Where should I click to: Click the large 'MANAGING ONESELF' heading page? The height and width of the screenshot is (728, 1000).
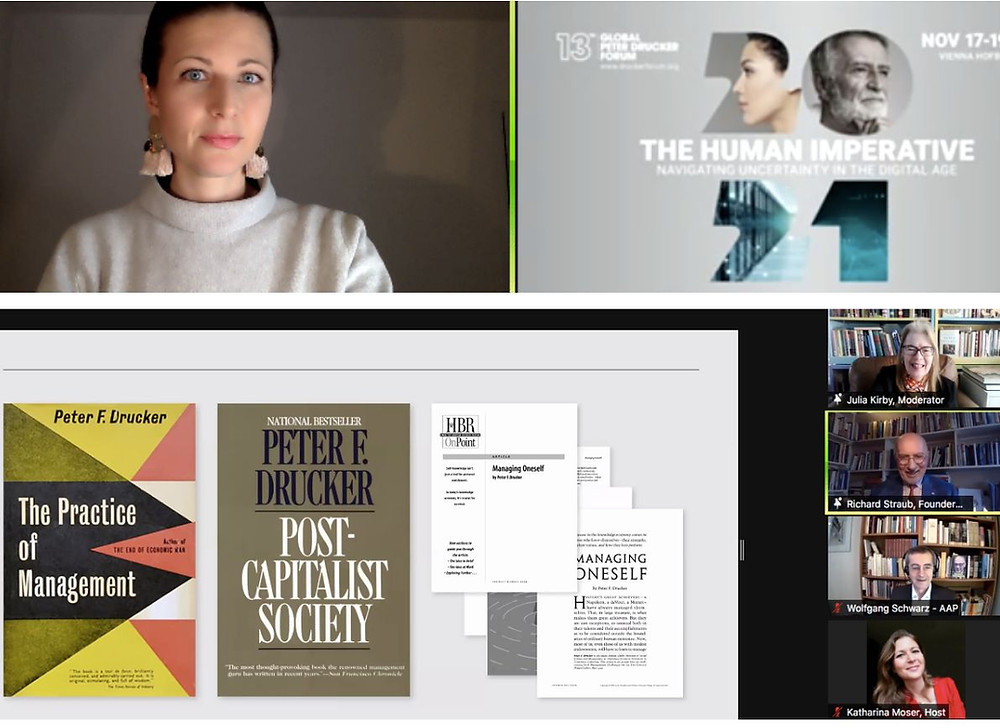pyautogui.click(x=610, y=602)
